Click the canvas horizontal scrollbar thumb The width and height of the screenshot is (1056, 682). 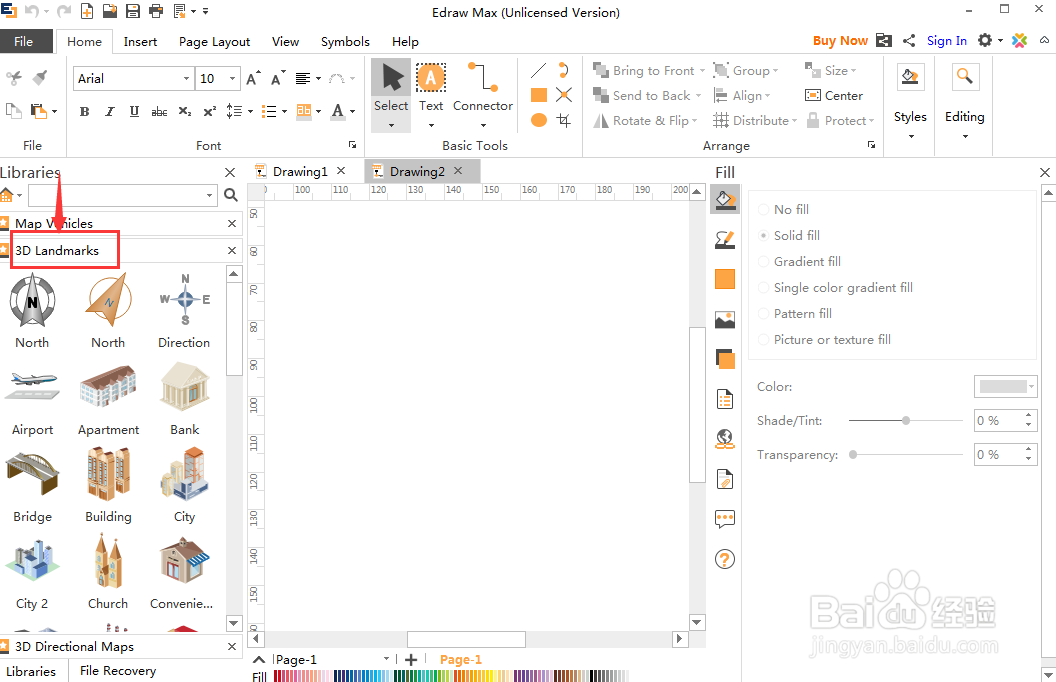click(x=466, y=639)
